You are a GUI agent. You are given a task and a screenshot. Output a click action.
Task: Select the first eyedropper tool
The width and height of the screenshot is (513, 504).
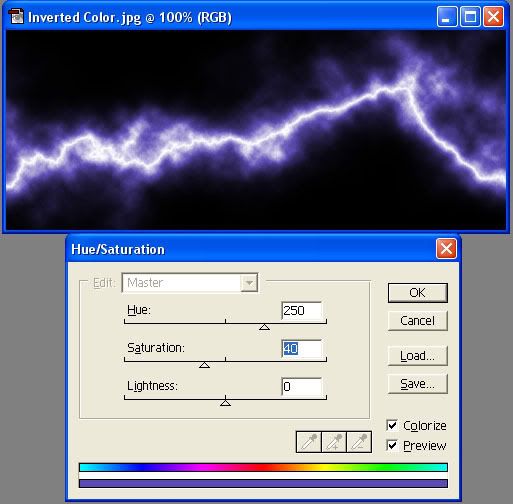pyautogui.click(x=309, y=442)
